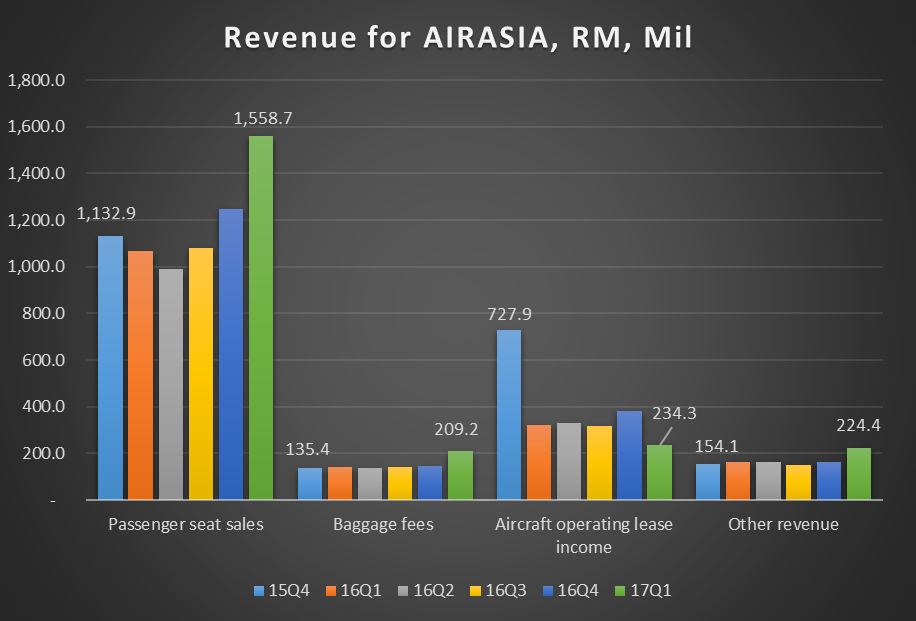Click the 15Q4 legend color swatch
The height and width of the screenshot is (621, 916).
click(259, 591)
